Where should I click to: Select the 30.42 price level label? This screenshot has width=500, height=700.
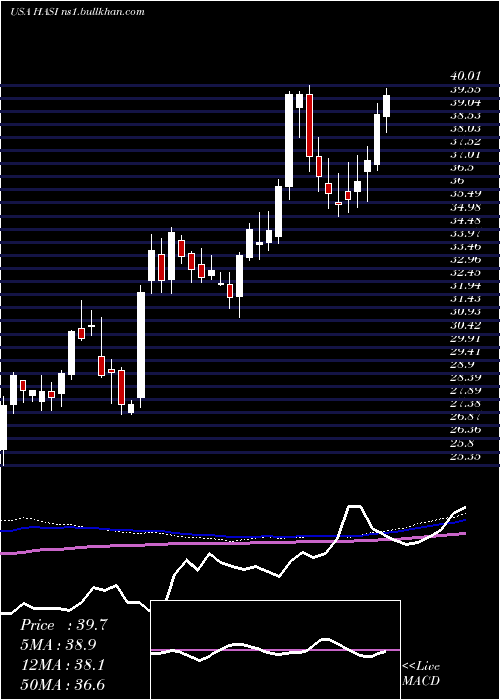(466, 325)
